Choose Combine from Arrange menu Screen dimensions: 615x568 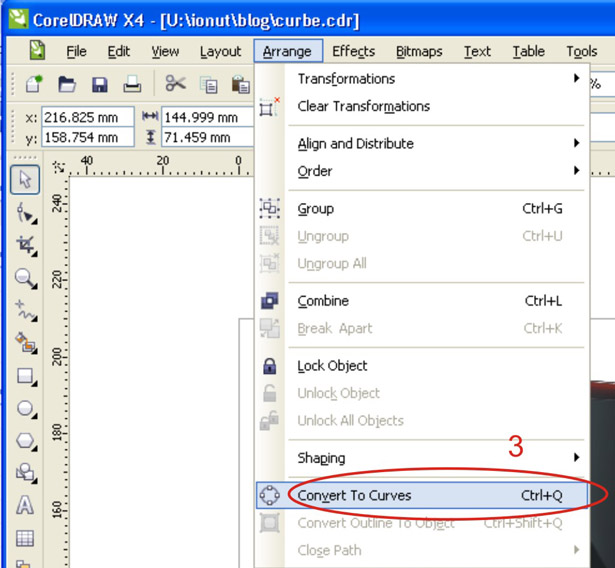coord(422,301)
